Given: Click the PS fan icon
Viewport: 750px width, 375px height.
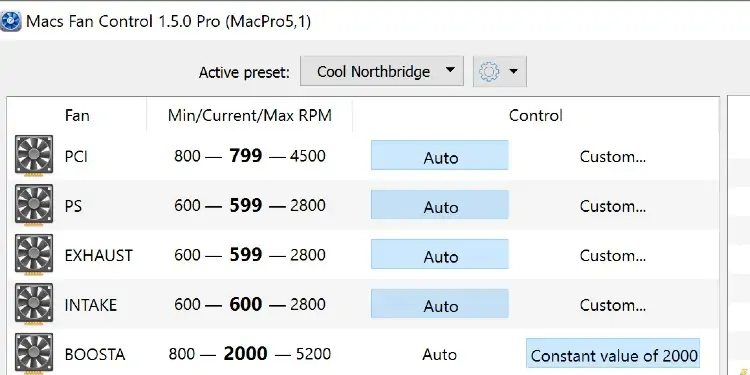Looking at the screenshot, I should [x=33, y=205].
